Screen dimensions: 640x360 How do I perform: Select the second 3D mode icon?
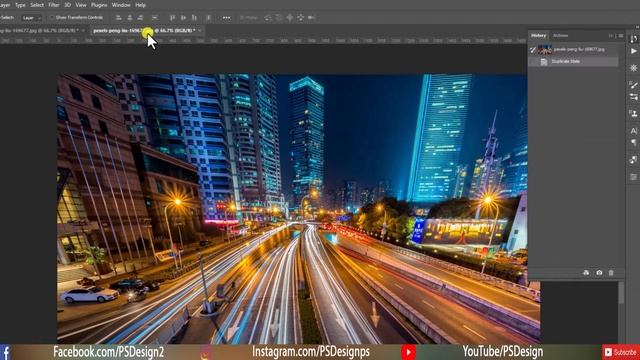[x=279, y=18]
